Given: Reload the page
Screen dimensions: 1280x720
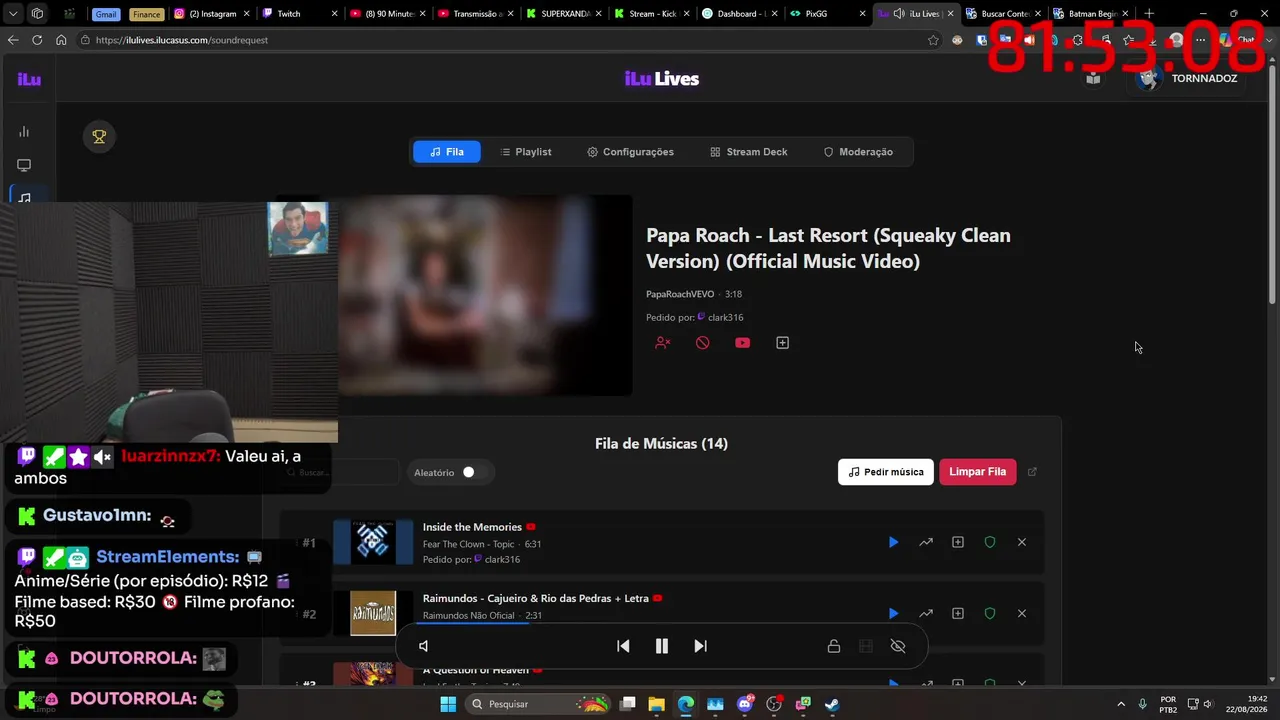Looking at the screenshot, I should (x=37, y=40).
